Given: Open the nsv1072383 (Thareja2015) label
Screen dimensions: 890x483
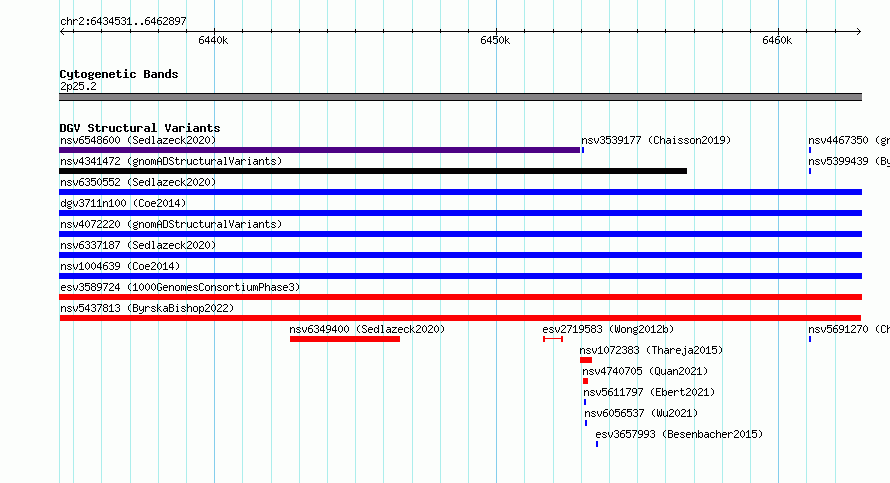Looking at the screenshot, I should pyautogui.click(x=651, y=350).
